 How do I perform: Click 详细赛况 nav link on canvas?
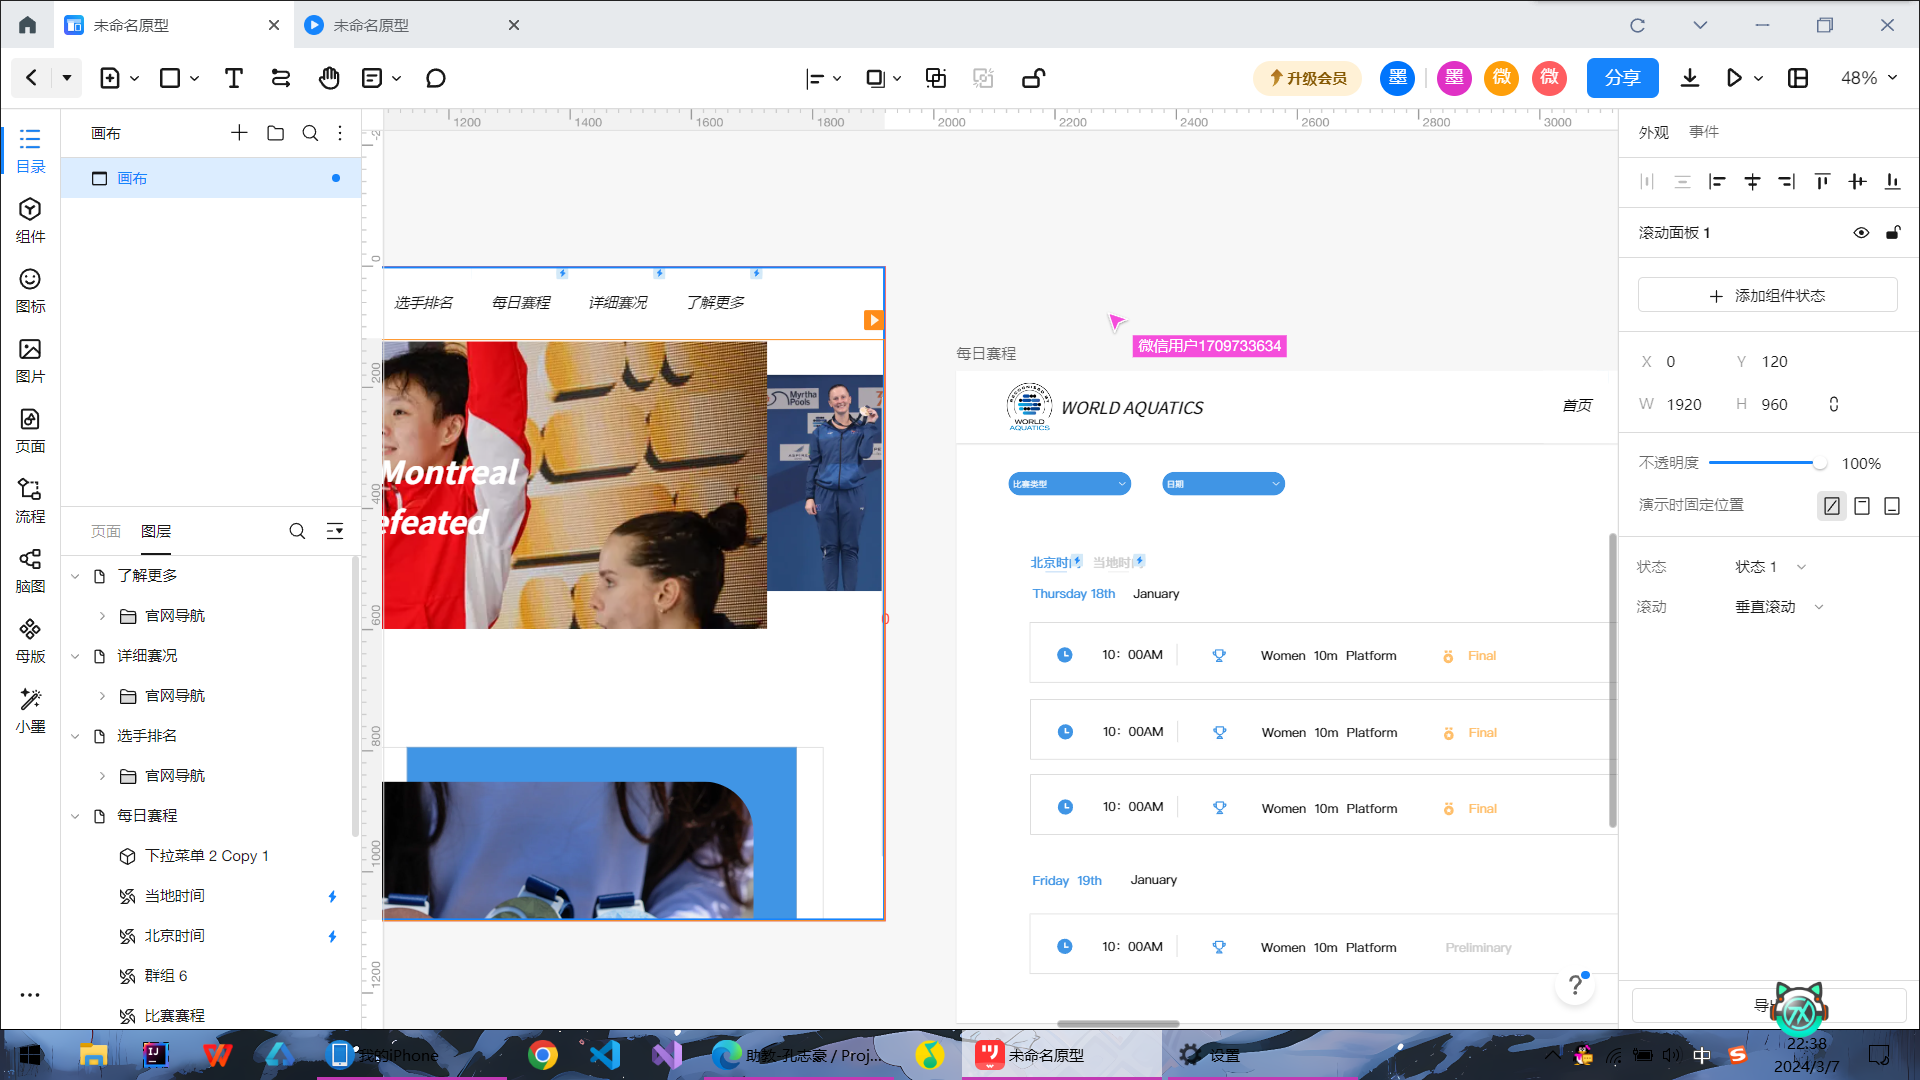click(618, 302)
